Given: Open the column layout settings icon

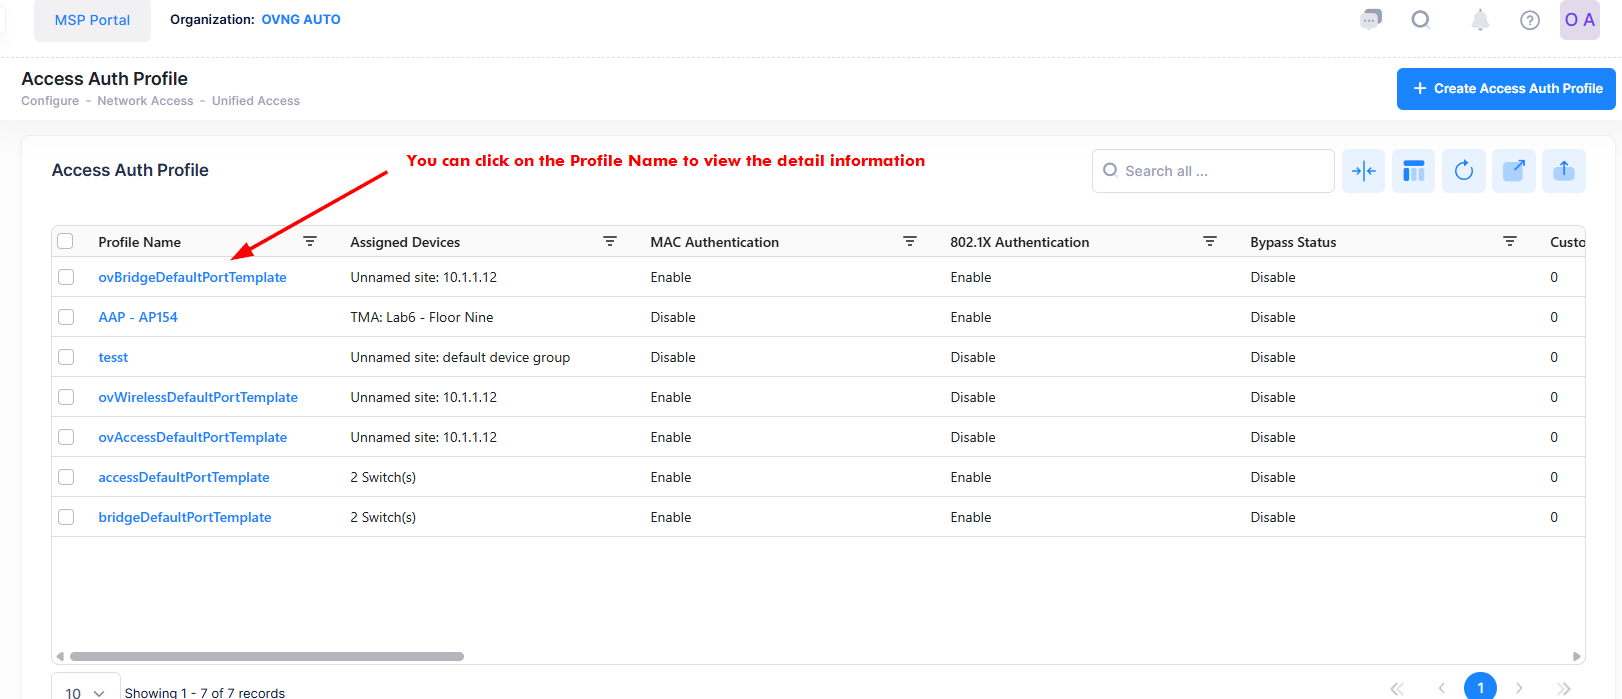Looking at the screenshot, I should 1413,171.
